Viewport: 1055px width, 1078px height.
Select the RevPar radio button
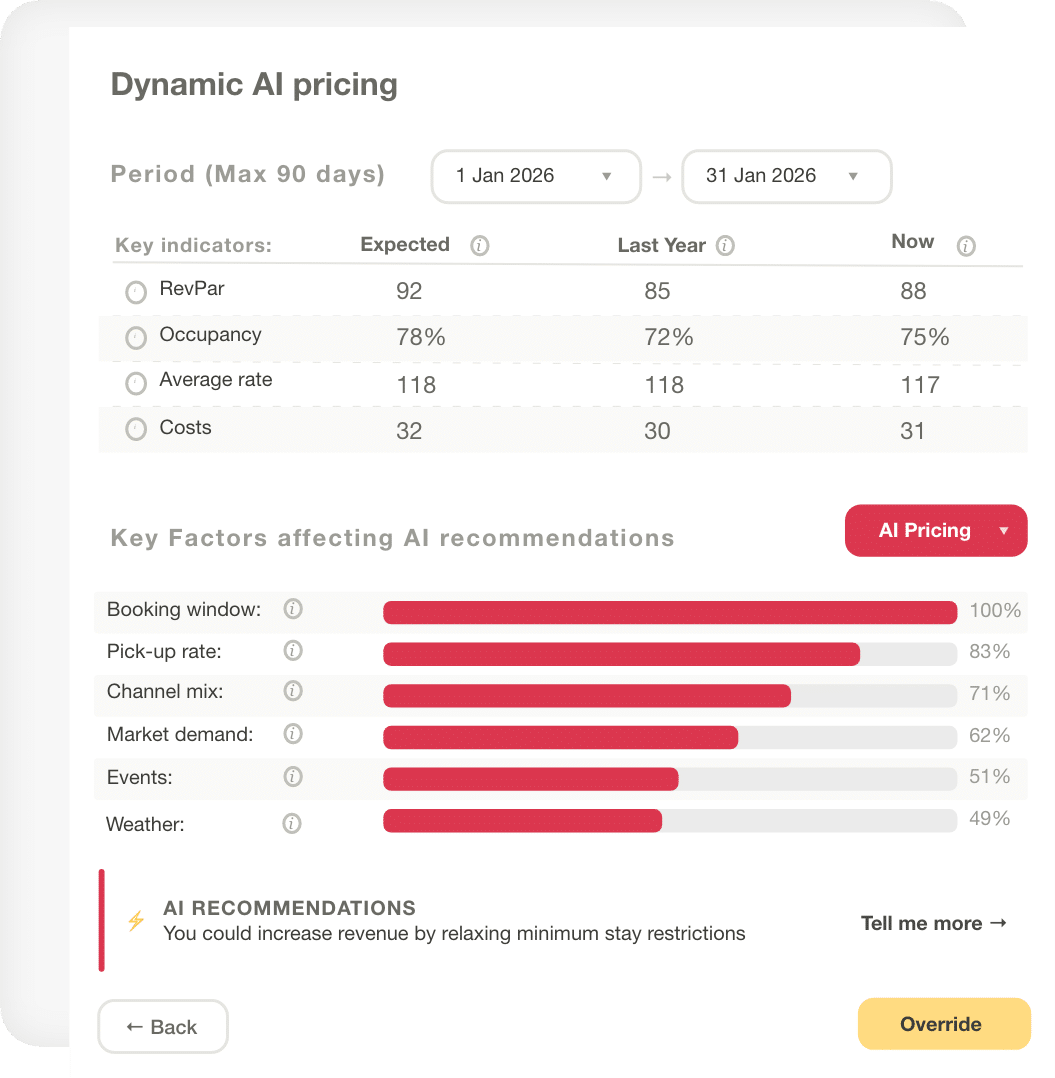click(136, 292)
